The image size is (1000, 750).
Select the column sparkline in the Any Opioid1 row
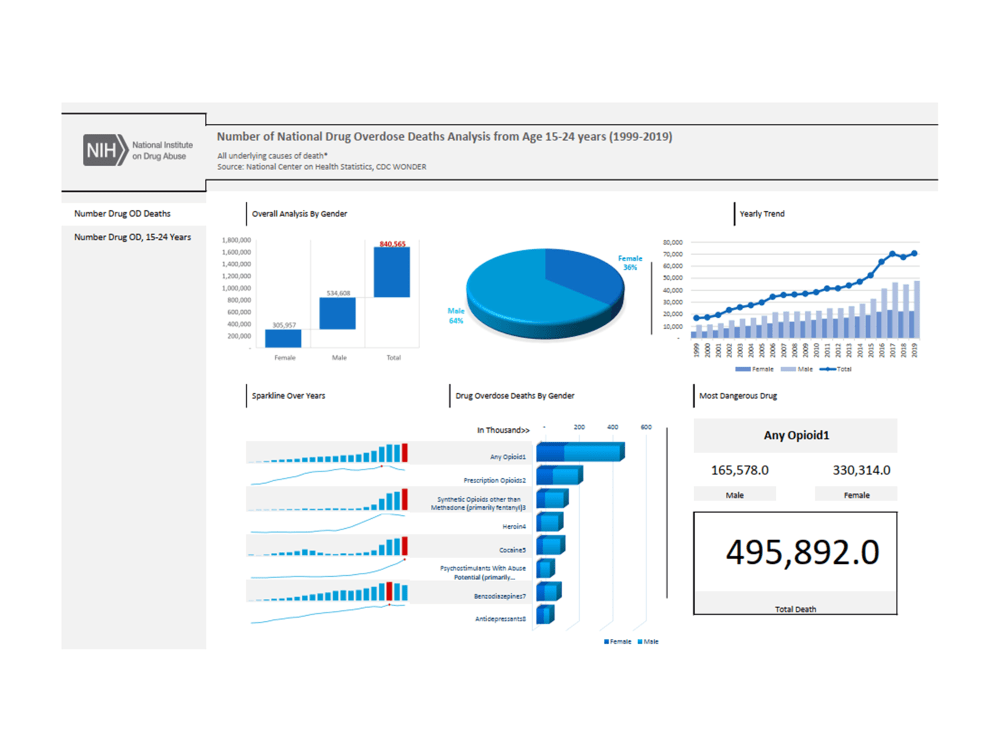click(327, 452)
